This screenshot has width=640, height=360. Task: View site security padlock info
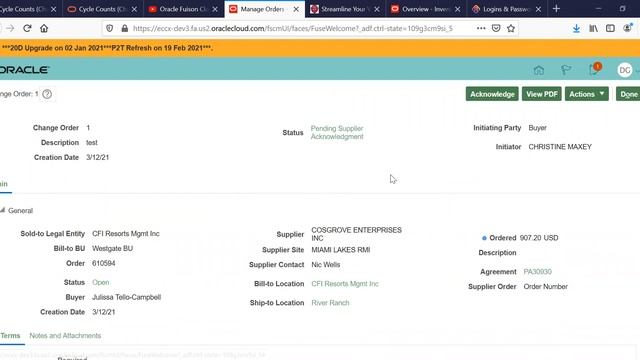pyautogui.click(x=125, y=28)
